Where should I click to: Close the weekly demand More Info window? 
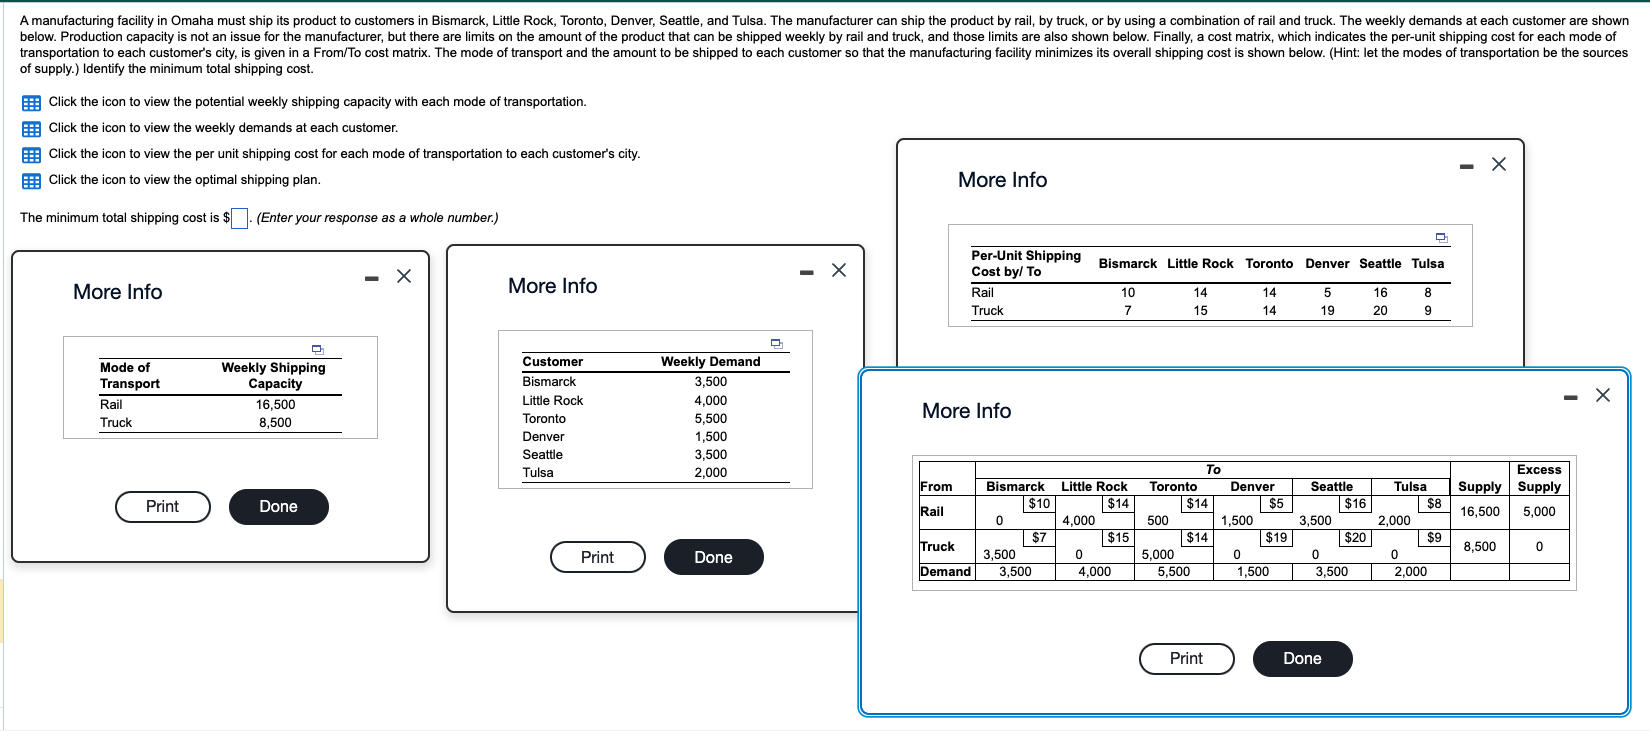pos(839,270)
